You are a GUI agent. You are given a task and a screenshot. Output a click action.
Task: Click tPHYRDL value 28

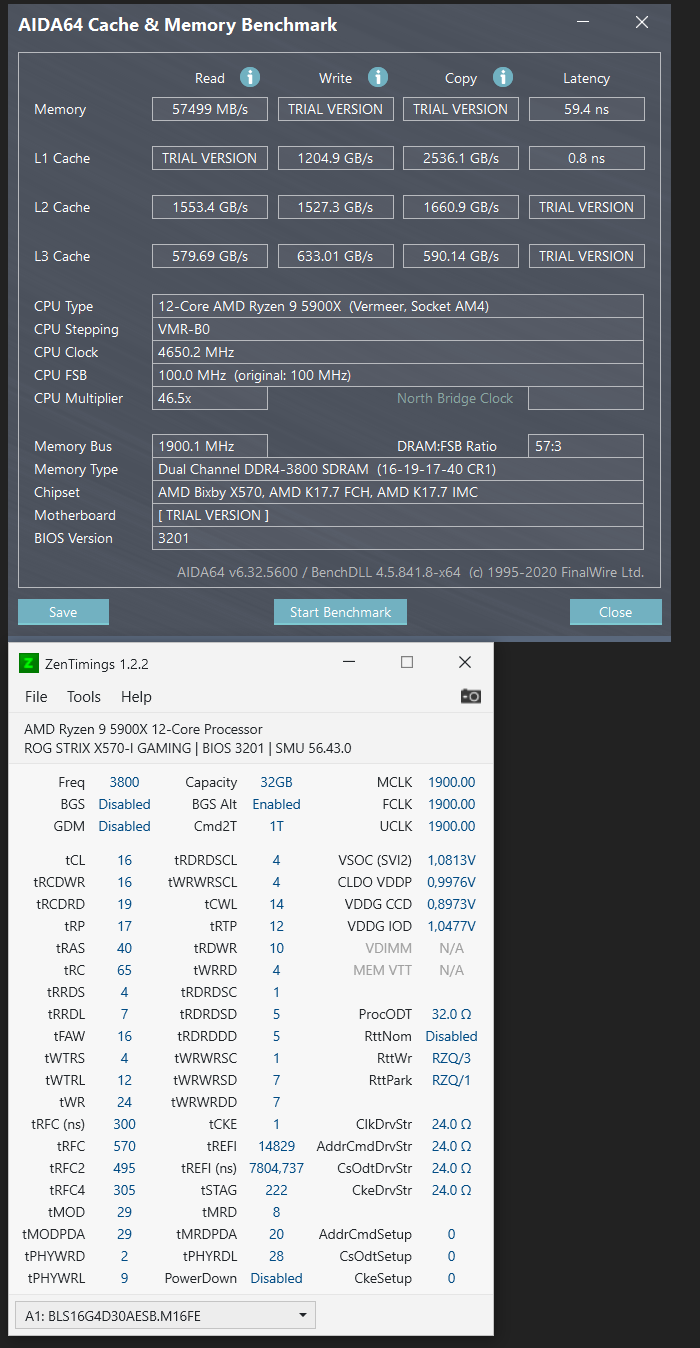click(x=276, y=1256)
